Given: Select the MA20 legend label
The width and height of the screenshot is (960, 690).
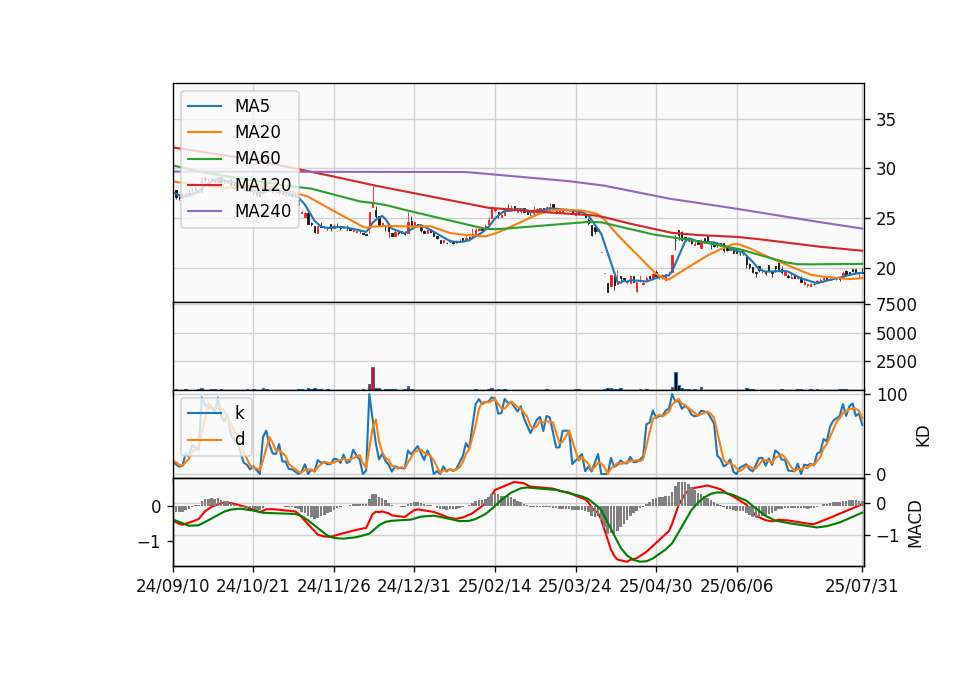Looking at the screenshot, I should (257, 132).
